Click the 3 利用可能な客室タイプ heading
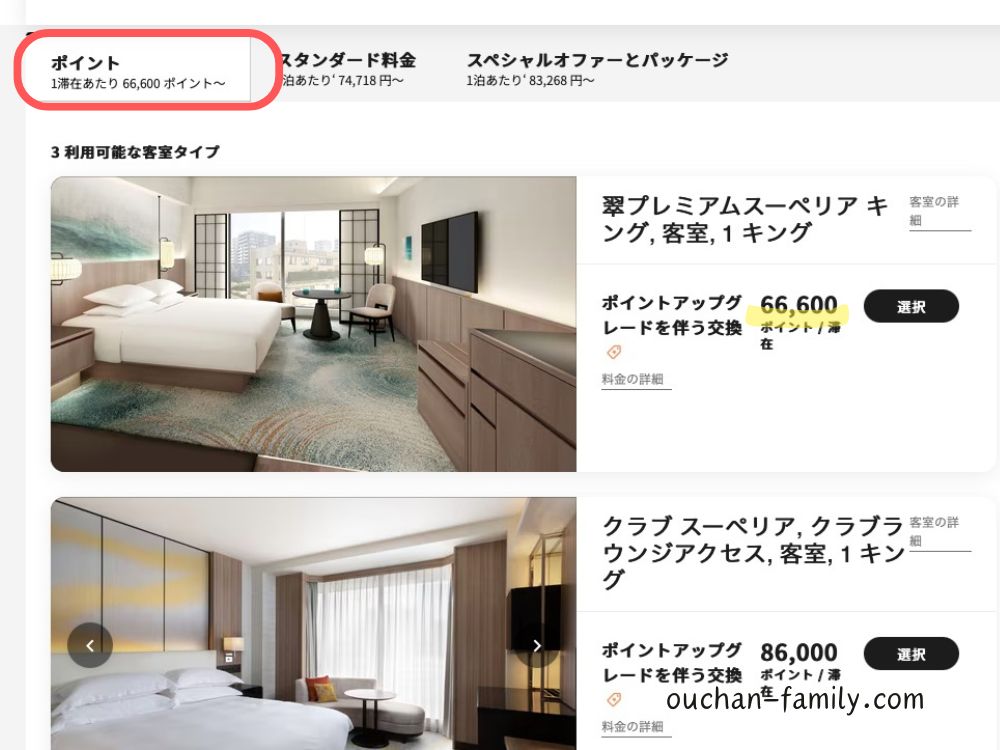The image size is (1000, 750). [135, 152]
